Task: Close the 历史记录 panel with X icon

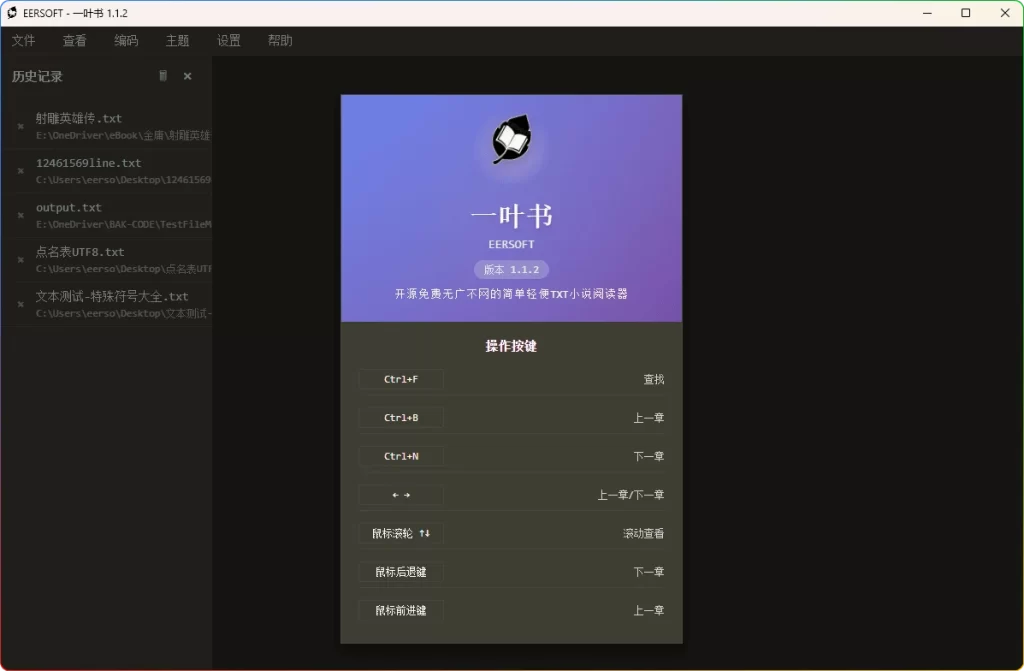Action: (x=187, y=75)
